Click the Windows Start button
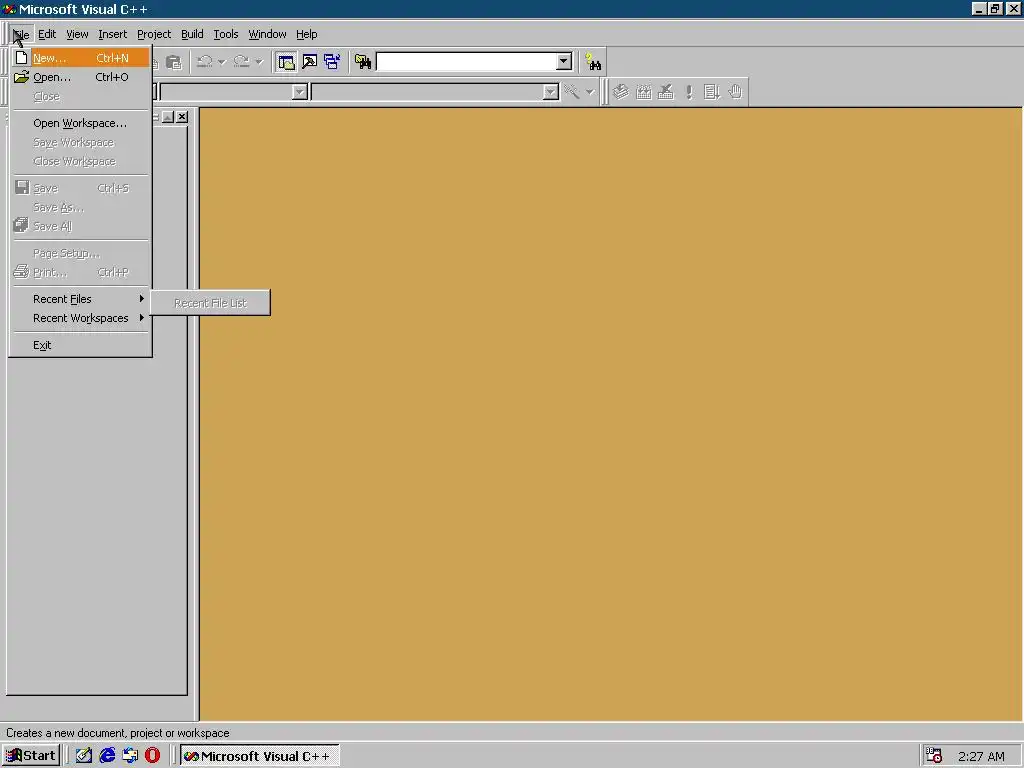 tap(31, 756)
